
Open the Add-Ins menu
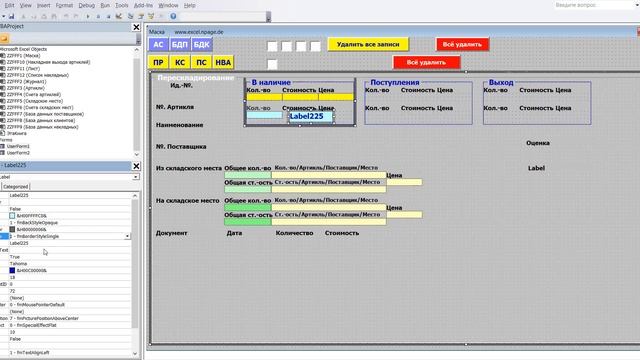143,5
